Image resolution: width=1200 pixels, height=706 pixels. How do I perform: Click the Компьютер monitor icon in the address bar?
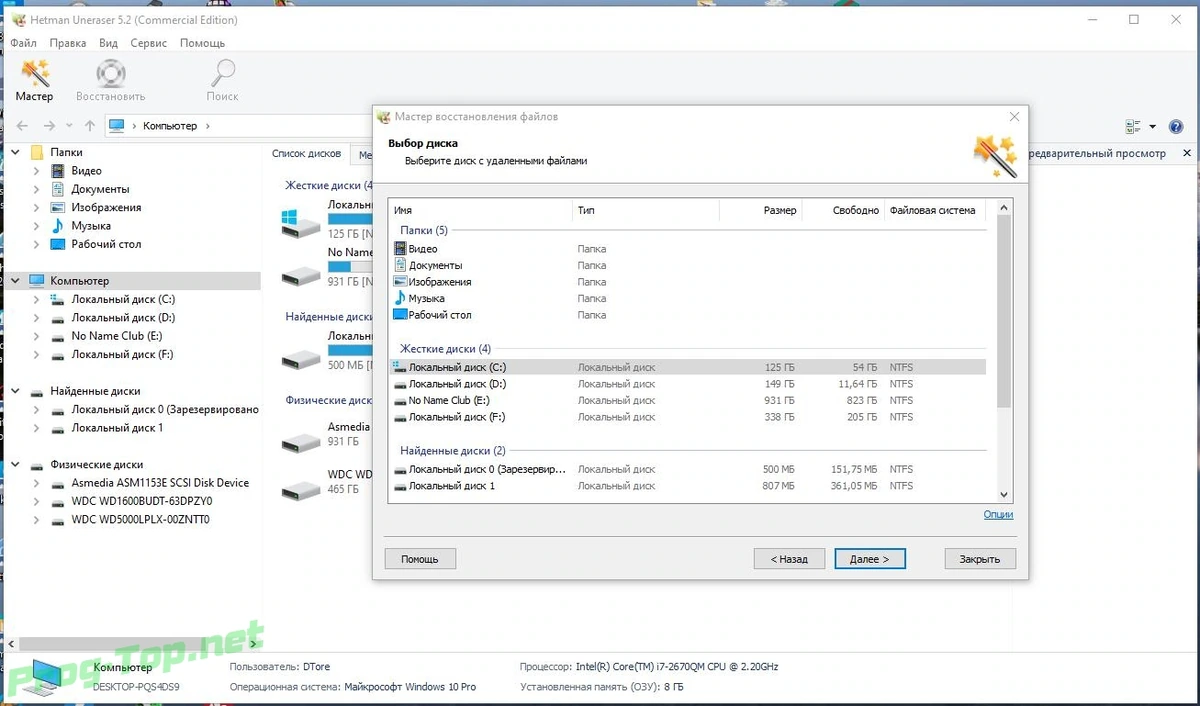pos(117,126)
